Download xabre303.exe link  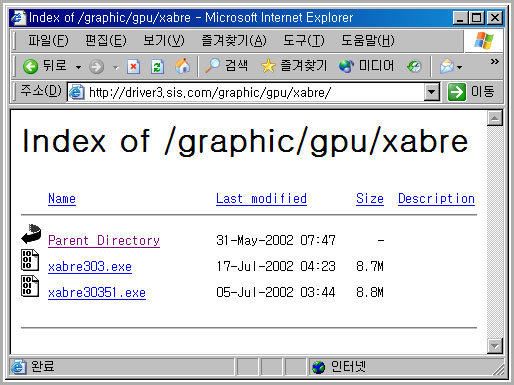pos(90,267)
